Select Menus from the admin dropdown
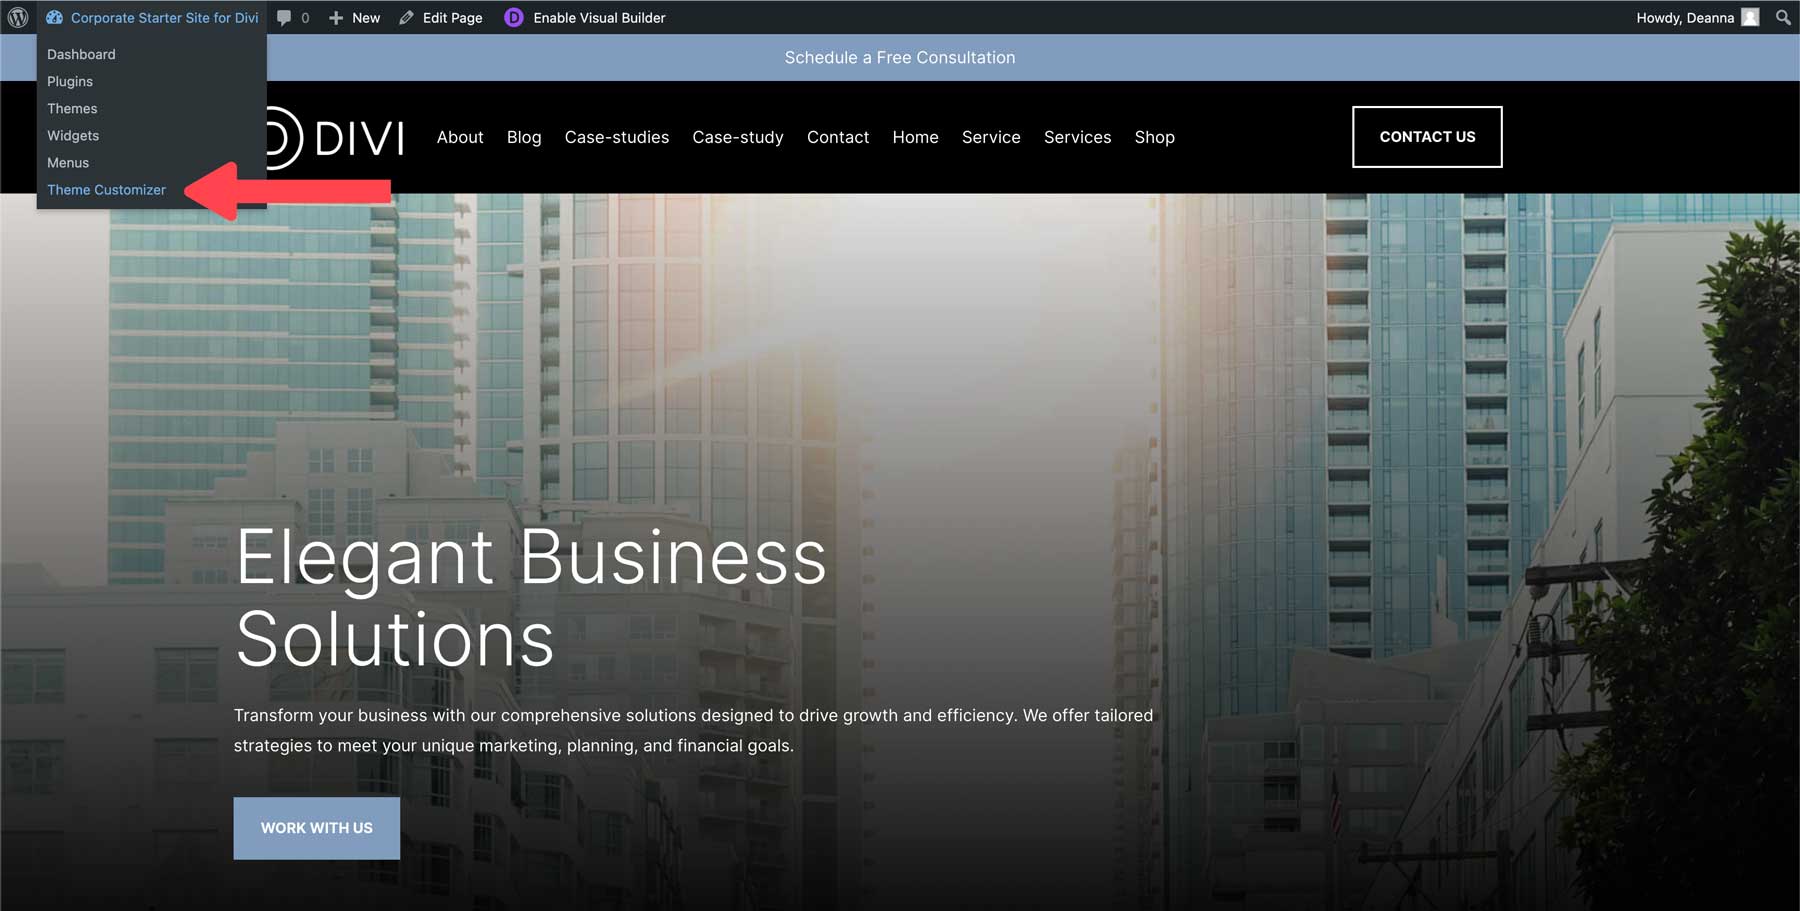The height and width of the screenshot is (911, 1800). 67,162
